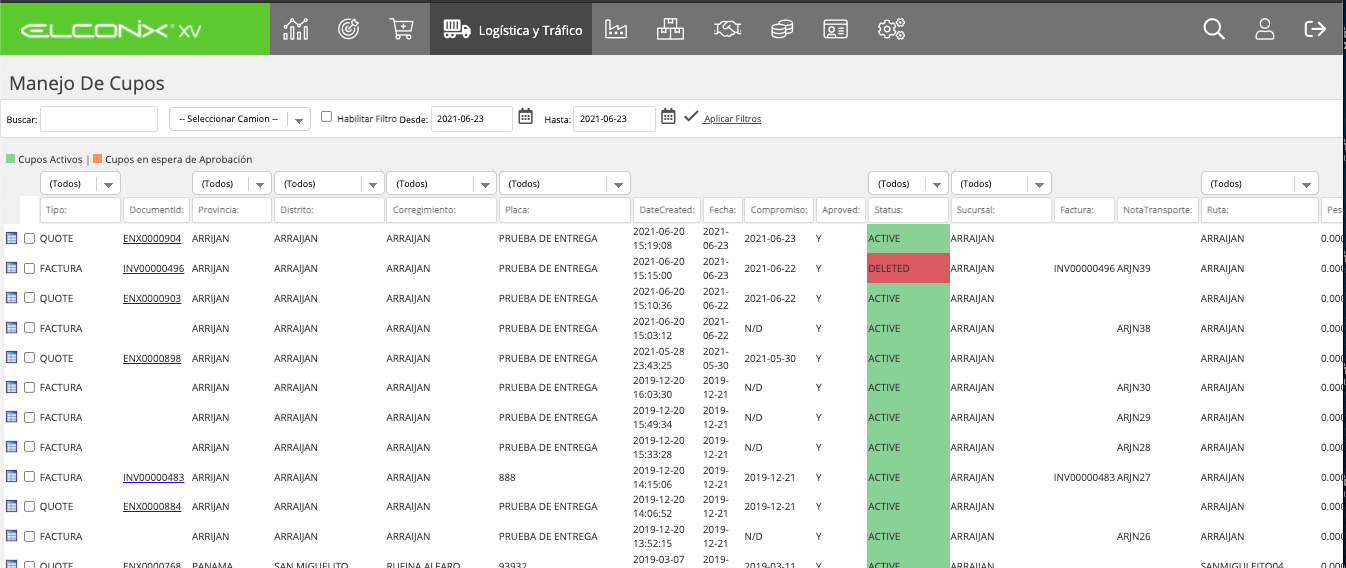Open the ID card module icon

835,29
